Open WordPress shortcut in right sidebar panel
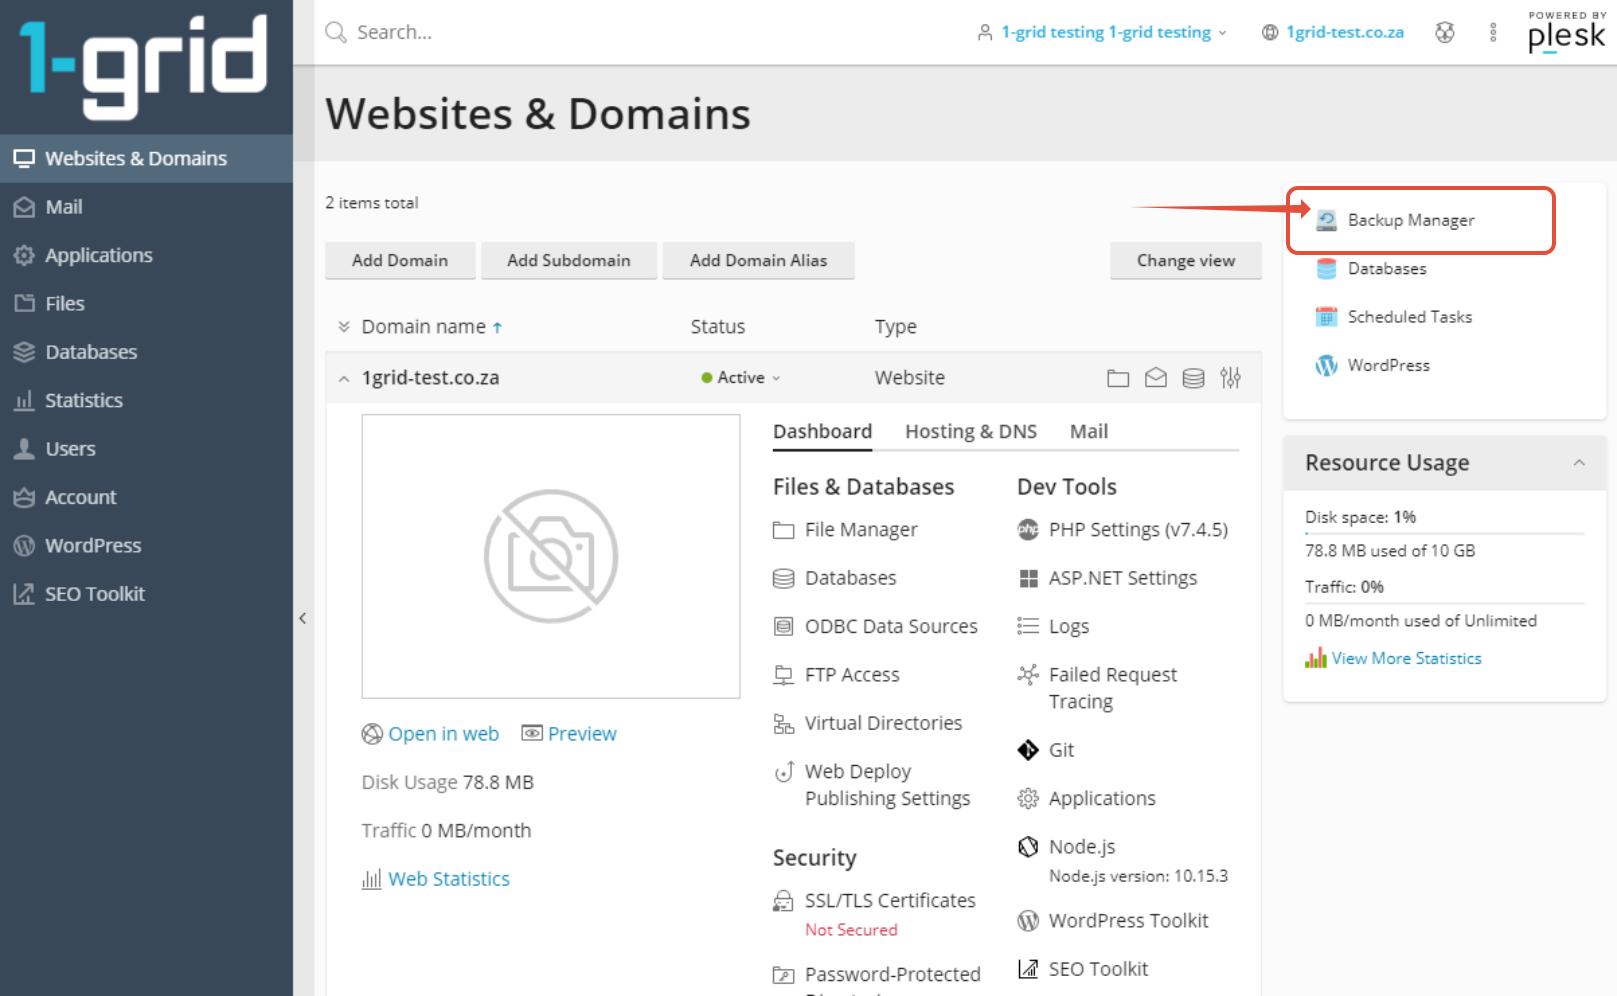The image size is (1617, 996). tap(1373, 365)
